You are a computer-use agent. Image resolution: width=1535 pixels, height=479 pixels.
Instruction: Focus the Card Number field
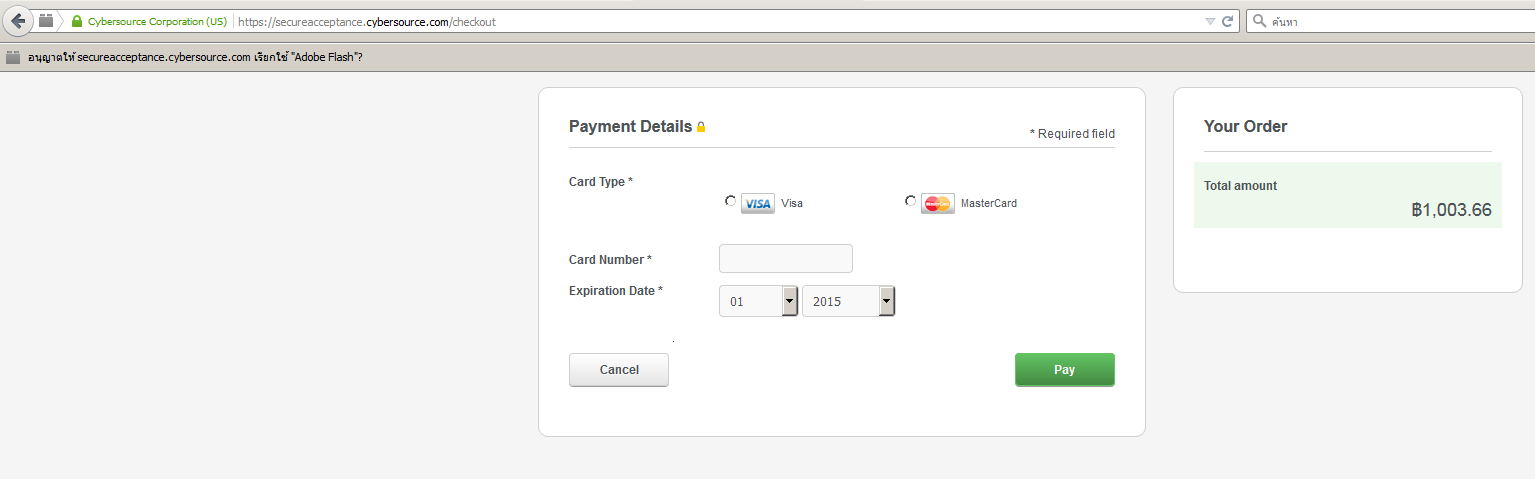786,258
